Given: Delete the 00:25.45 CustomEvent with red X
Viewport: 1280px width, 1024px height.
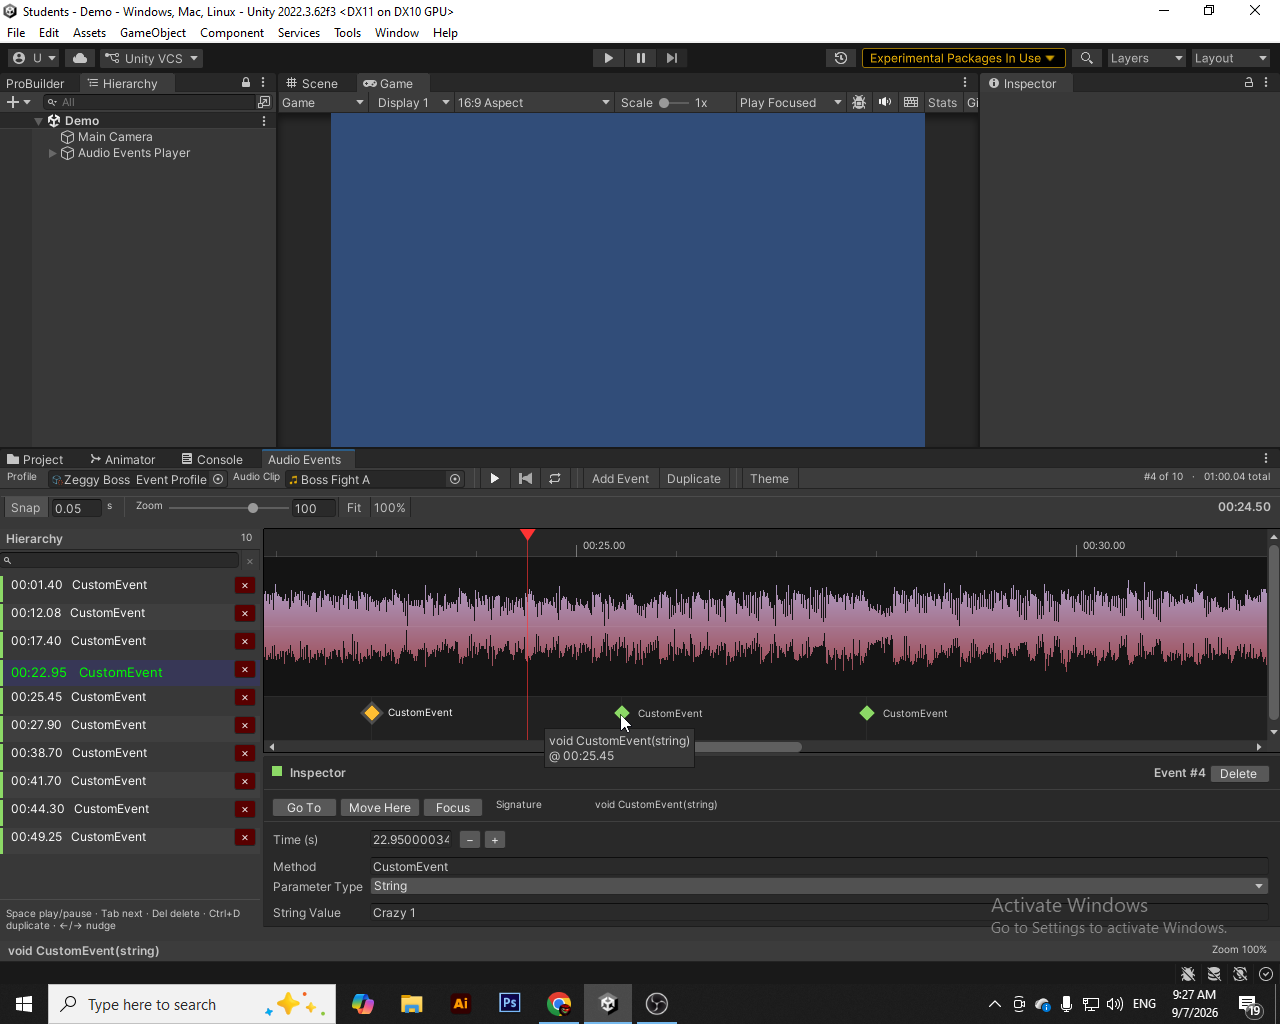Looking at the screenshot, I should point(244,697).
